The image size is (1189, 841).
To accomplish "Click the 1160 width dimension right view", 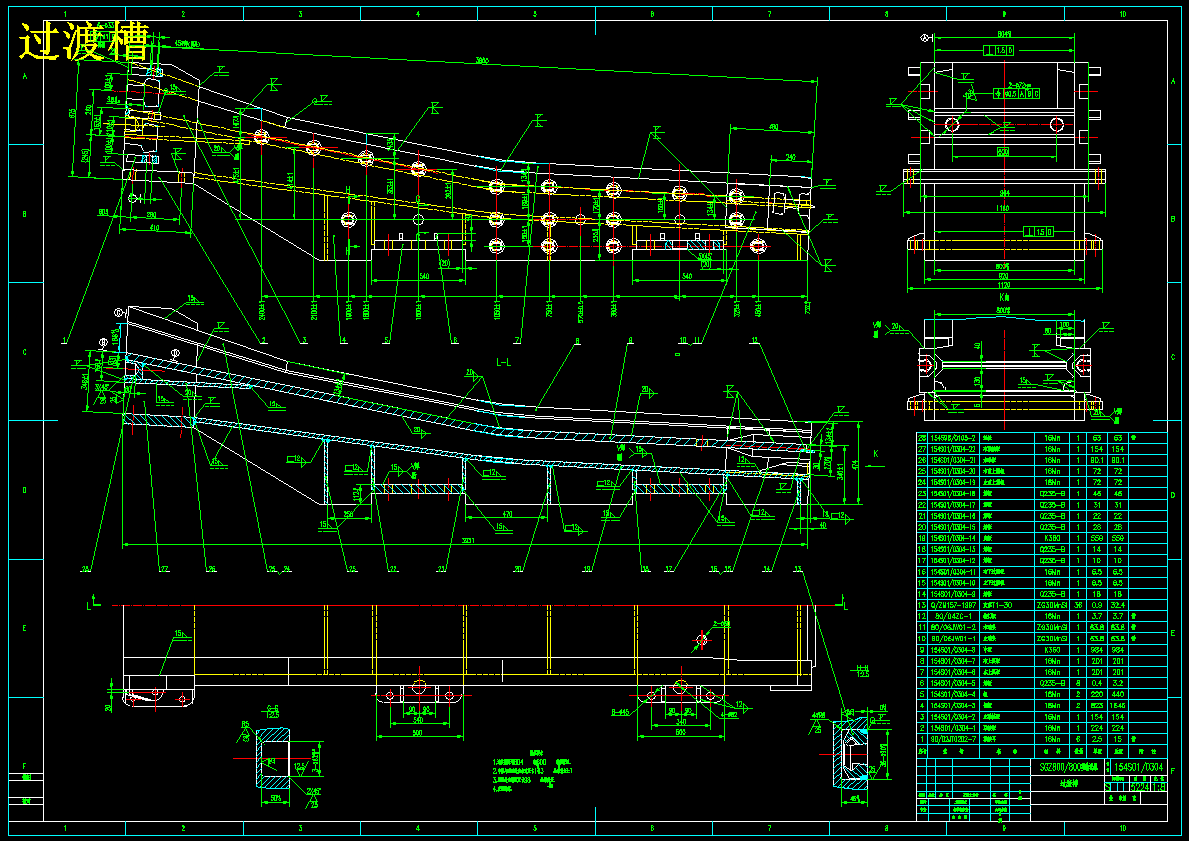I will 1003,207.
